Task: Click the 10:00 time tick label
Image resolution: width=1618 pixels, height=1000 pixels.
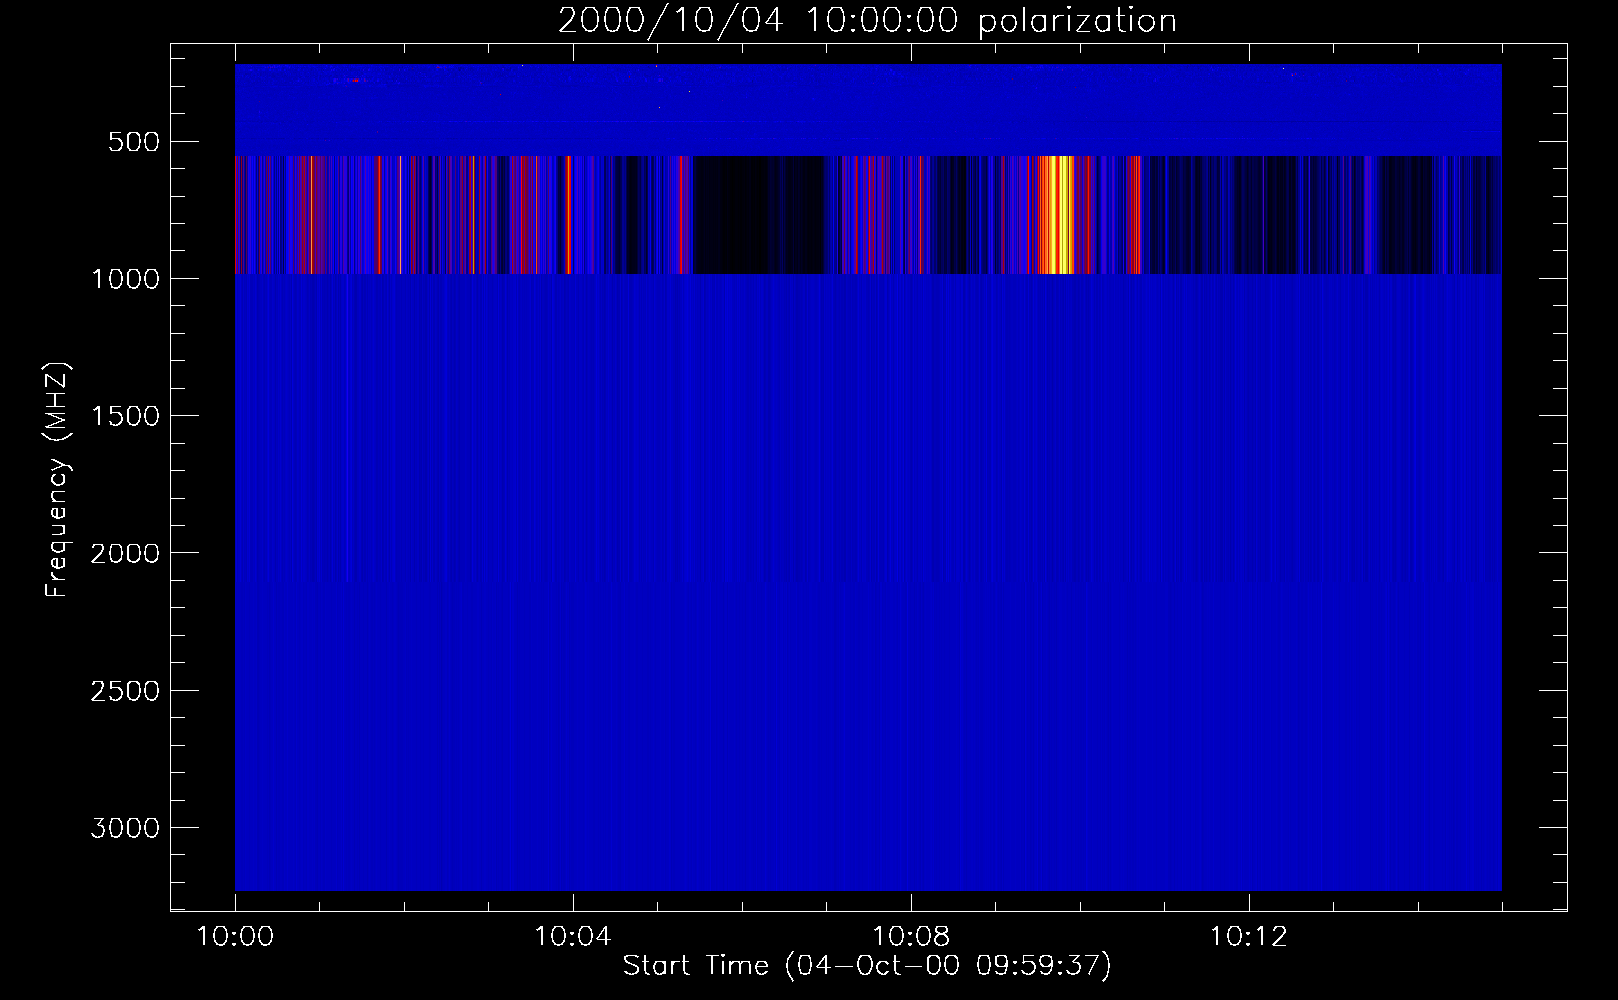Action: pos(235,937)
